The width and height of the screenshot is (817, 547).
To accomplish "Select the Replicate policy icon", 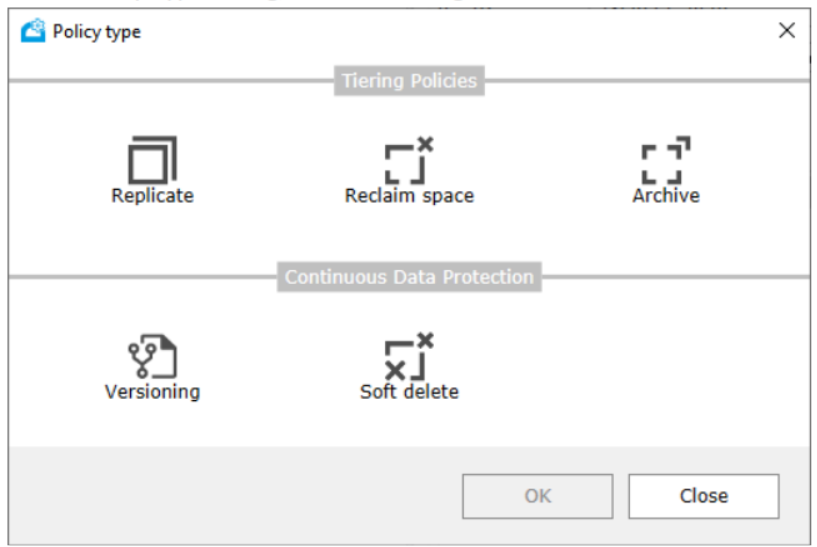I will coord(153,160).
